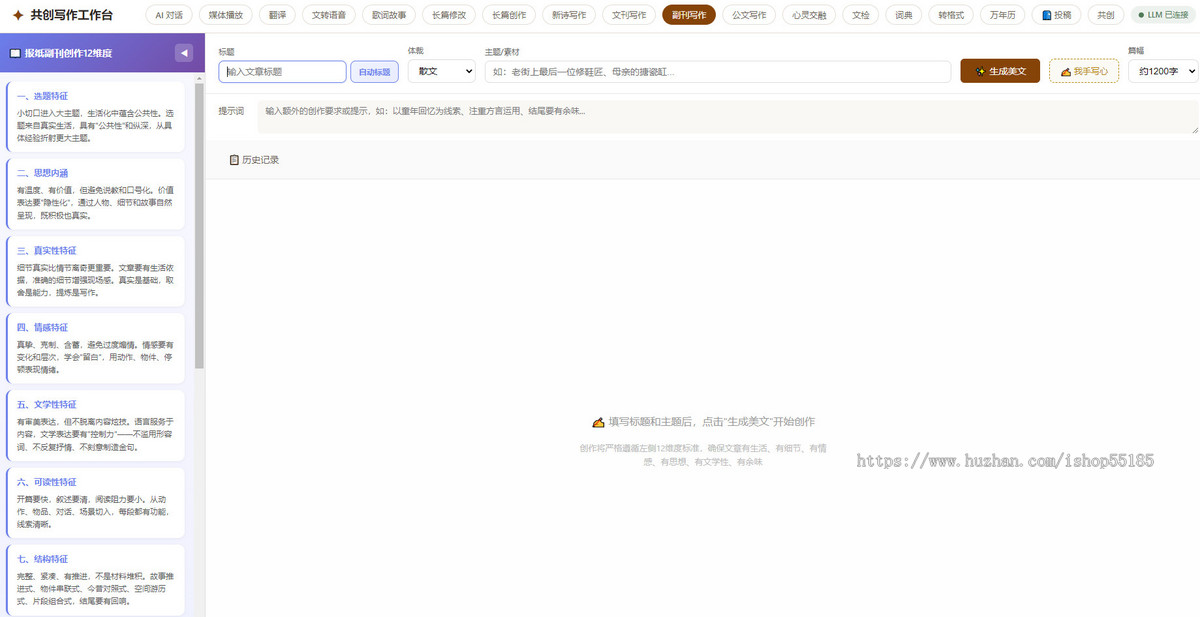Viewport: 1200px width, 617px height.
Task: Select the 文刊写作 tab
Action: tap(630, 15)
